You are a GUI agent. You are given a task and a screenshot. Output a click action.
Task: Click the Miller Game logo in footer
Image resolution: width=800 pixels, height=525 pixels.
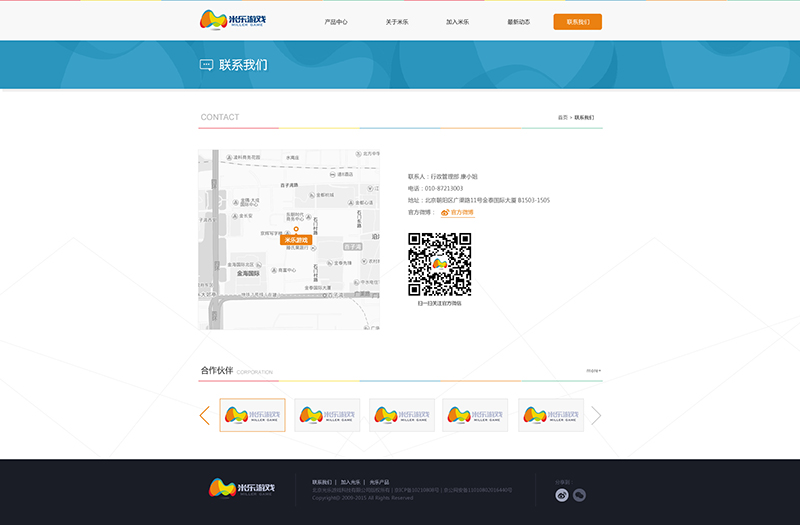[x=242, y=488]
